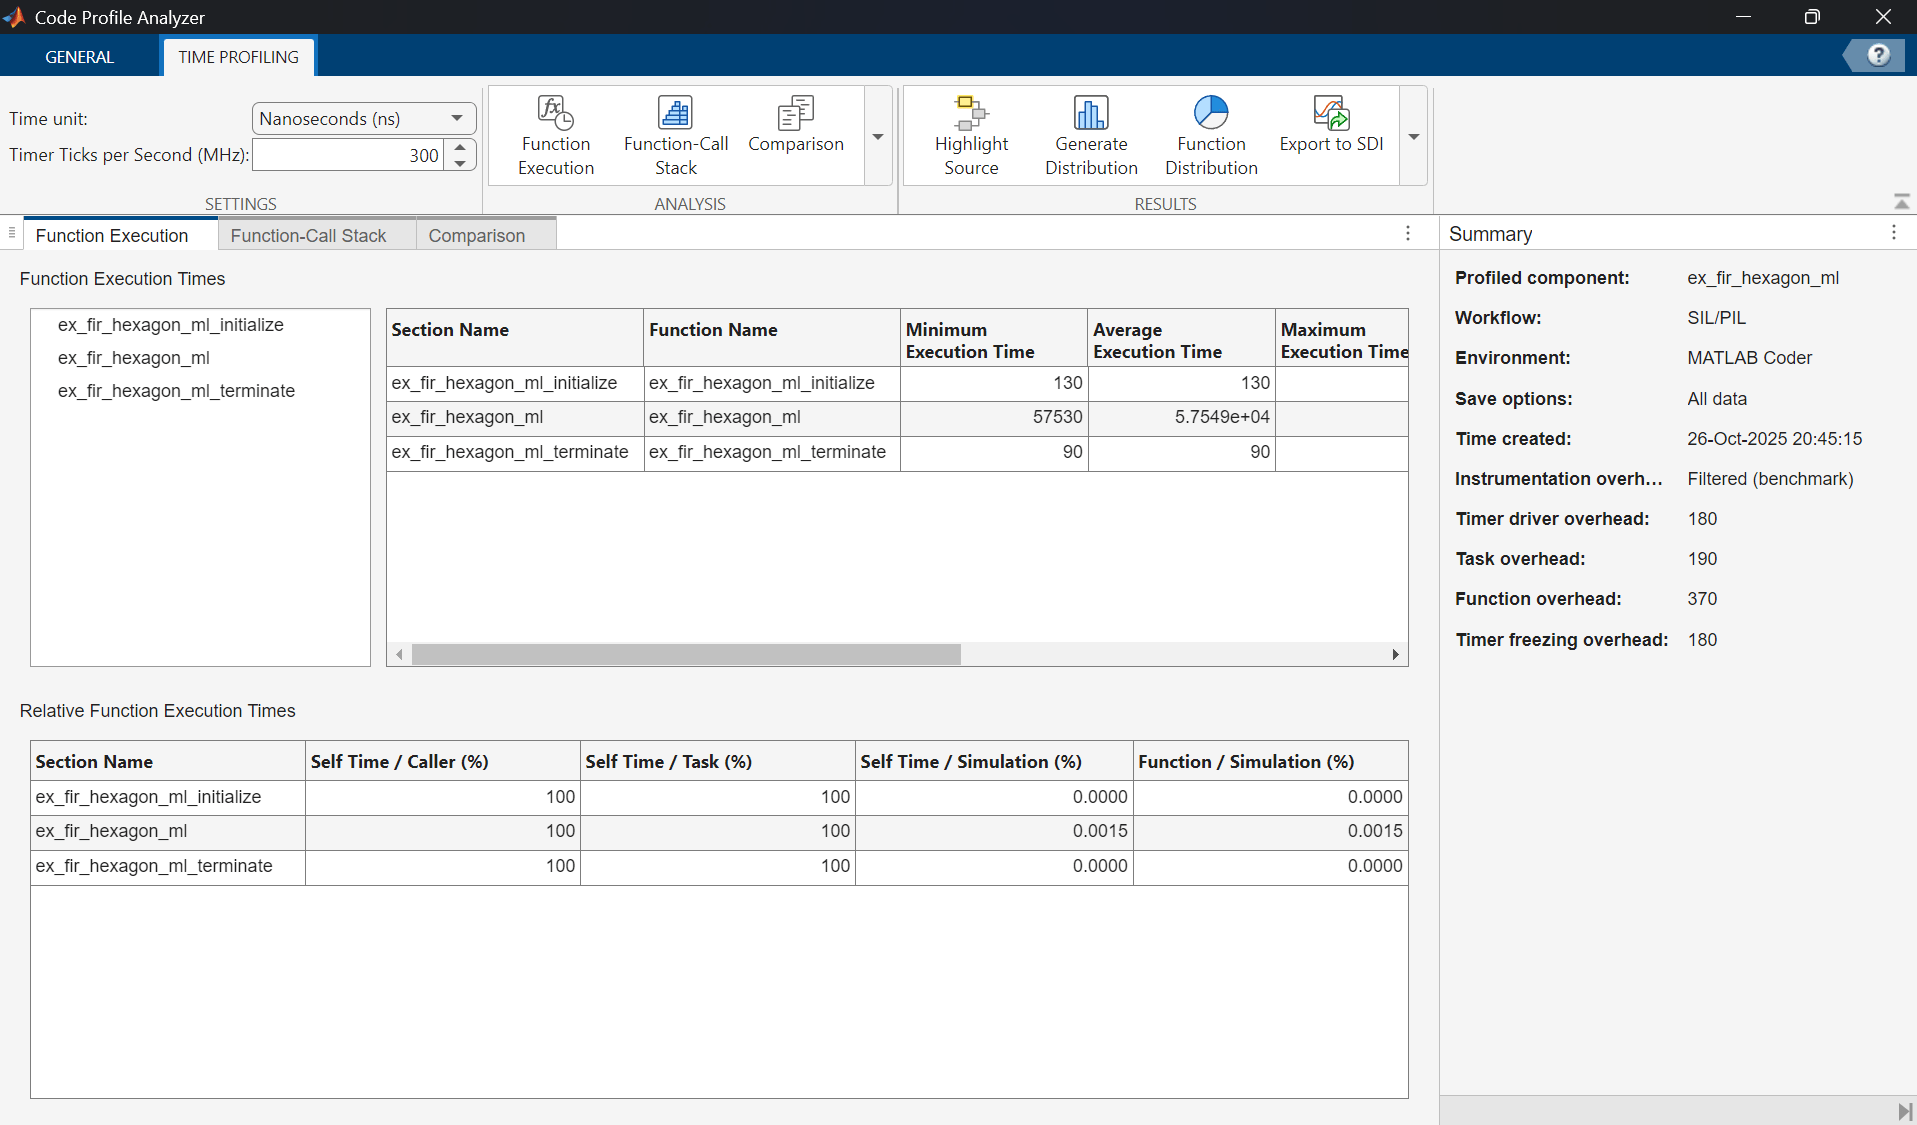
Task: Open the Function-Call Stack panel tab
Action: [x=308, y=235]
